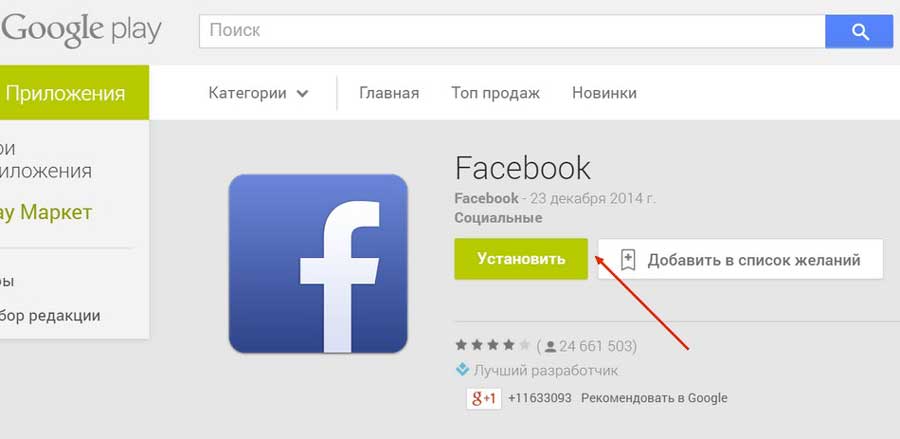This screenshot has width=900, height=439.
Task: Open the Play Маркет sidebar link
Action: tap(46, 213)
